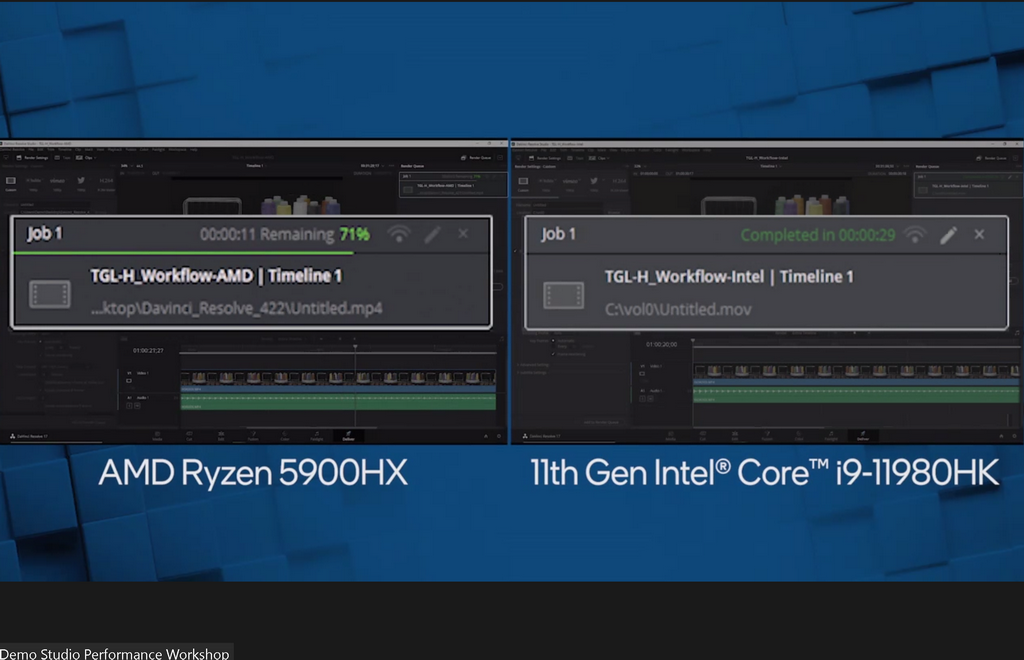The height and width of the screenshot is (660, 1024).
Task: Click the playhead marker in the AMD timeline
Action: coord(355,346)
